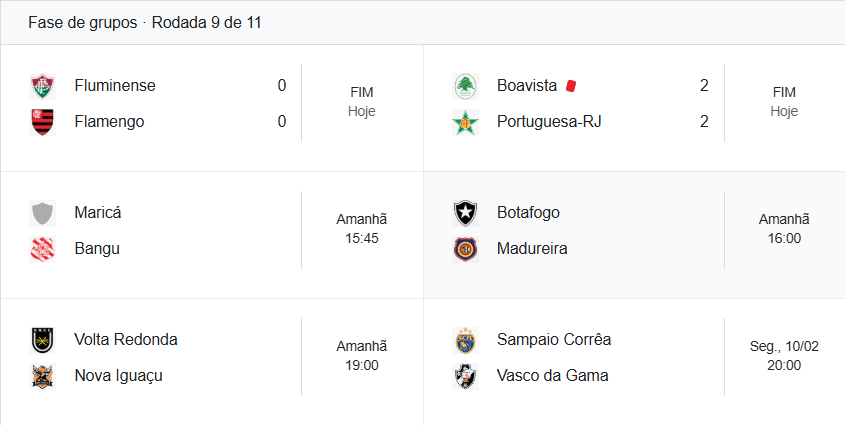Click the Botafogo team crest
845x425 pixels.
tap(465, 213)
